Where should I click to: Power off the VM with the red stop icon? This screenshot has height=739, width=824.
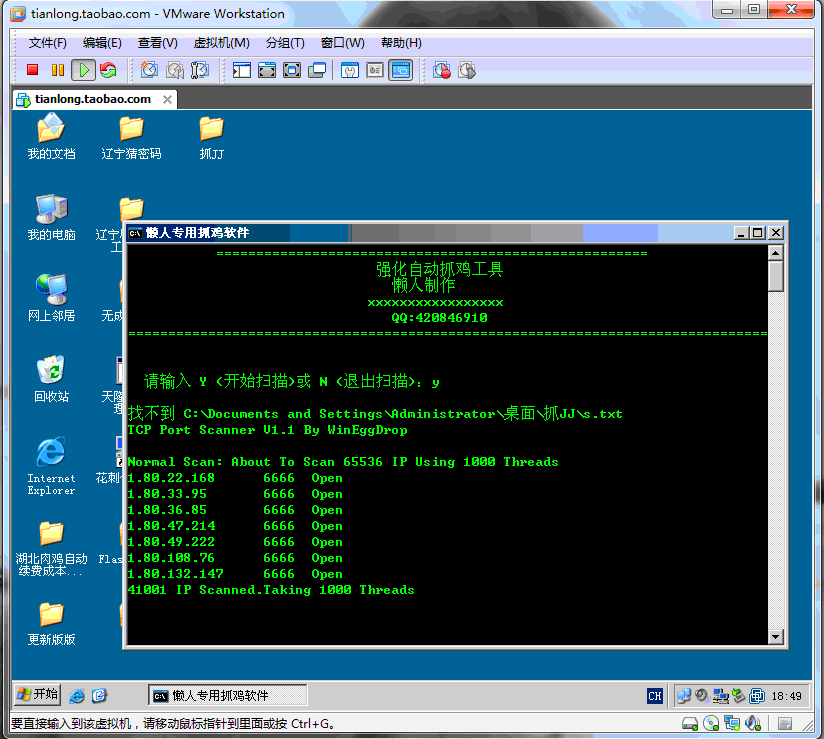[33, 70]
